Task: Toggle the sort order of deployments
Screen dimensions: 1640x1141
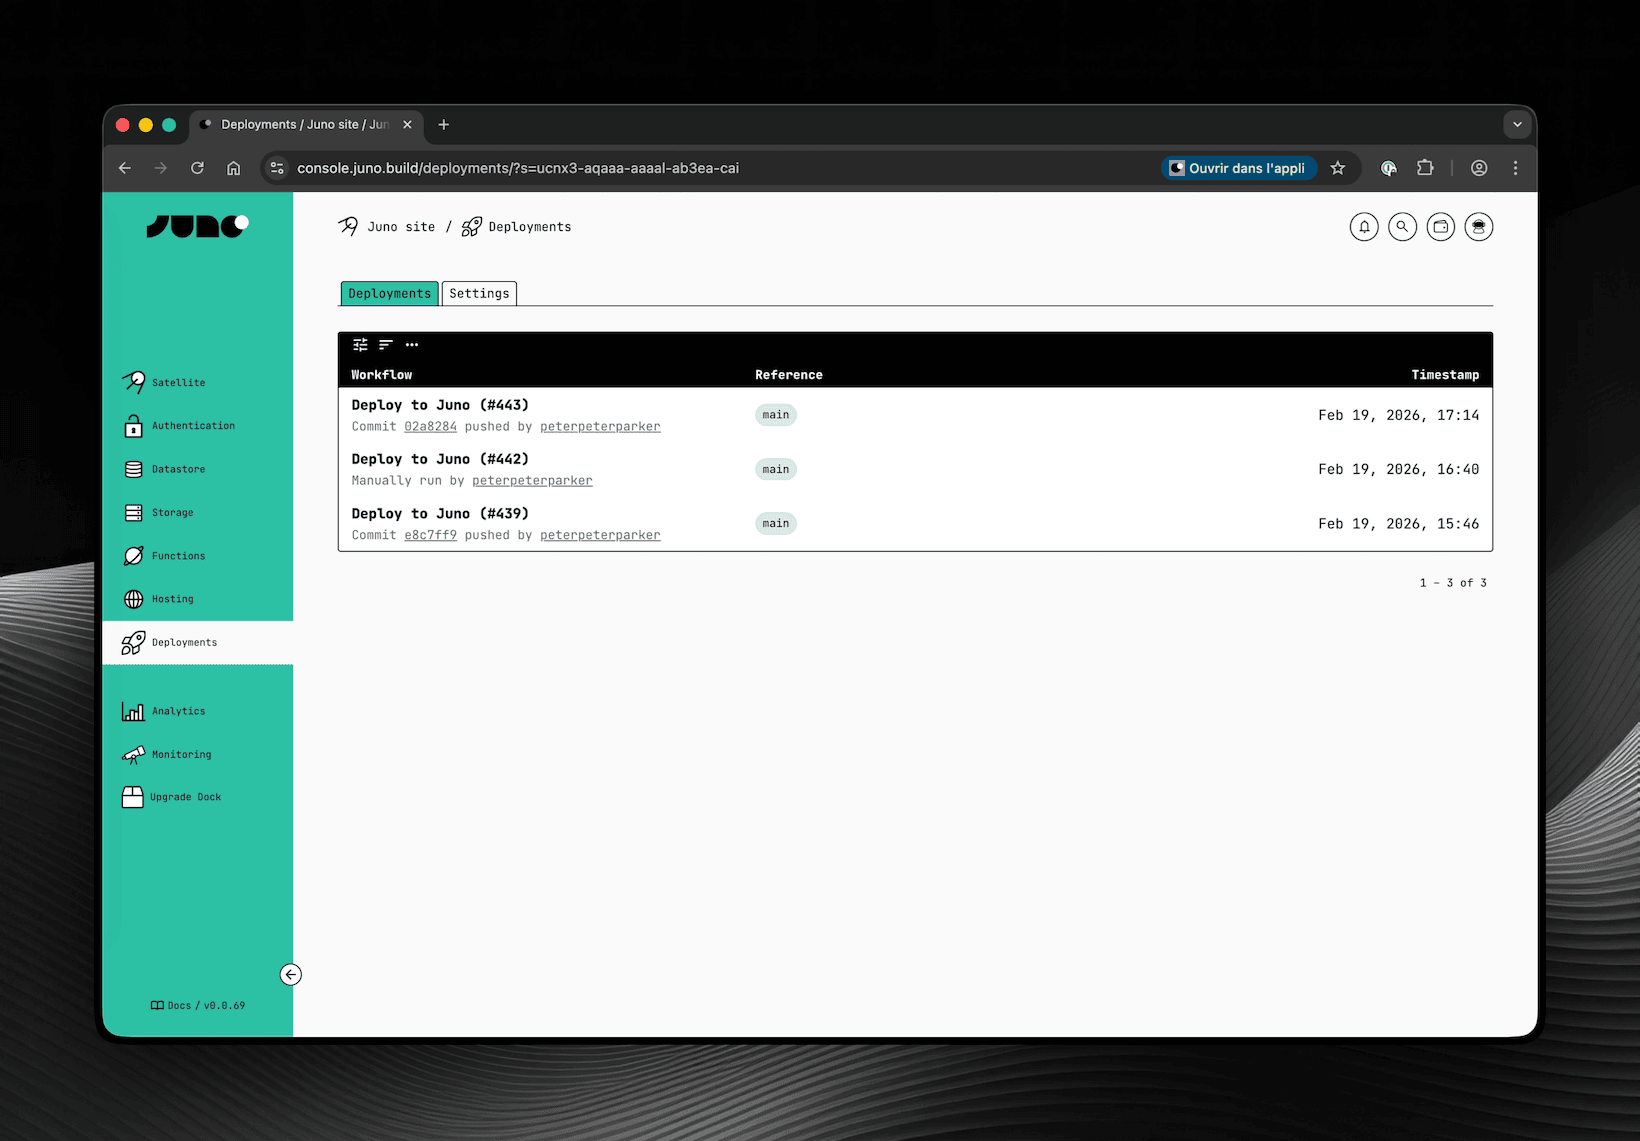Action: pos(386,344)
